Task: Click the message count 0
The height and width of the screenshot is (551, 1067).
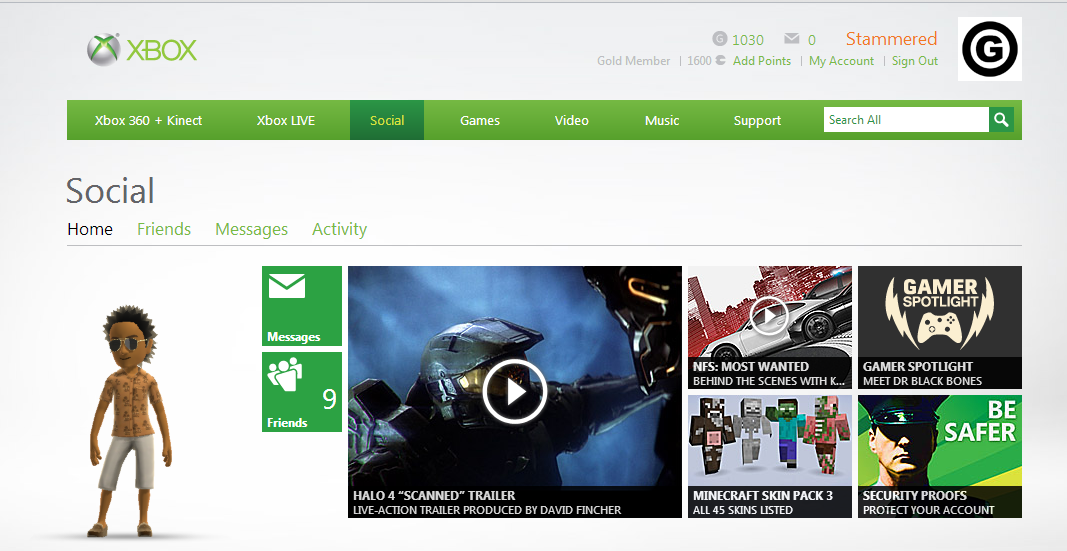Action: pyautogui.click(x=811, y=40)
